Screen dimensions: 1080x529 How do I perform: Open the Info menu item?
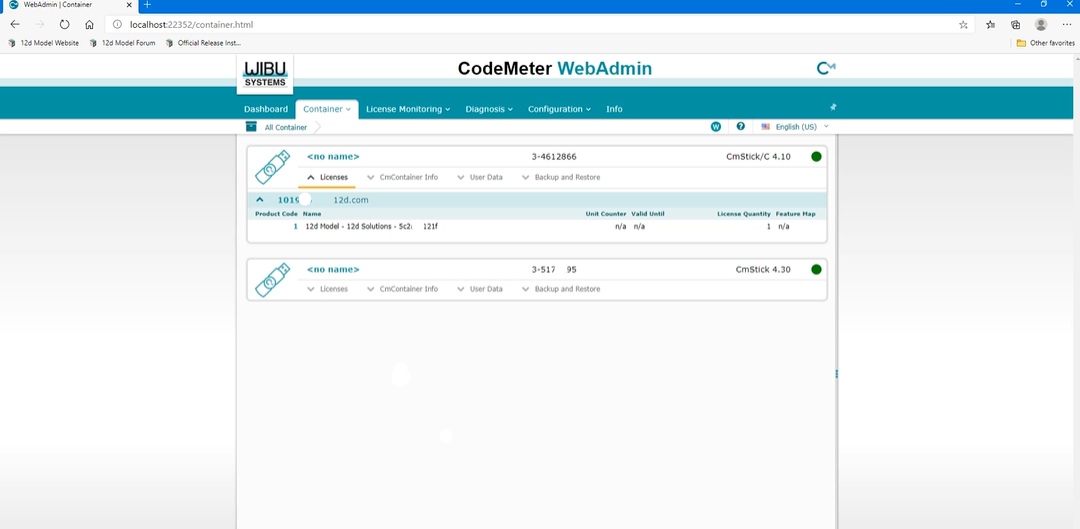(x=614, y=109)
